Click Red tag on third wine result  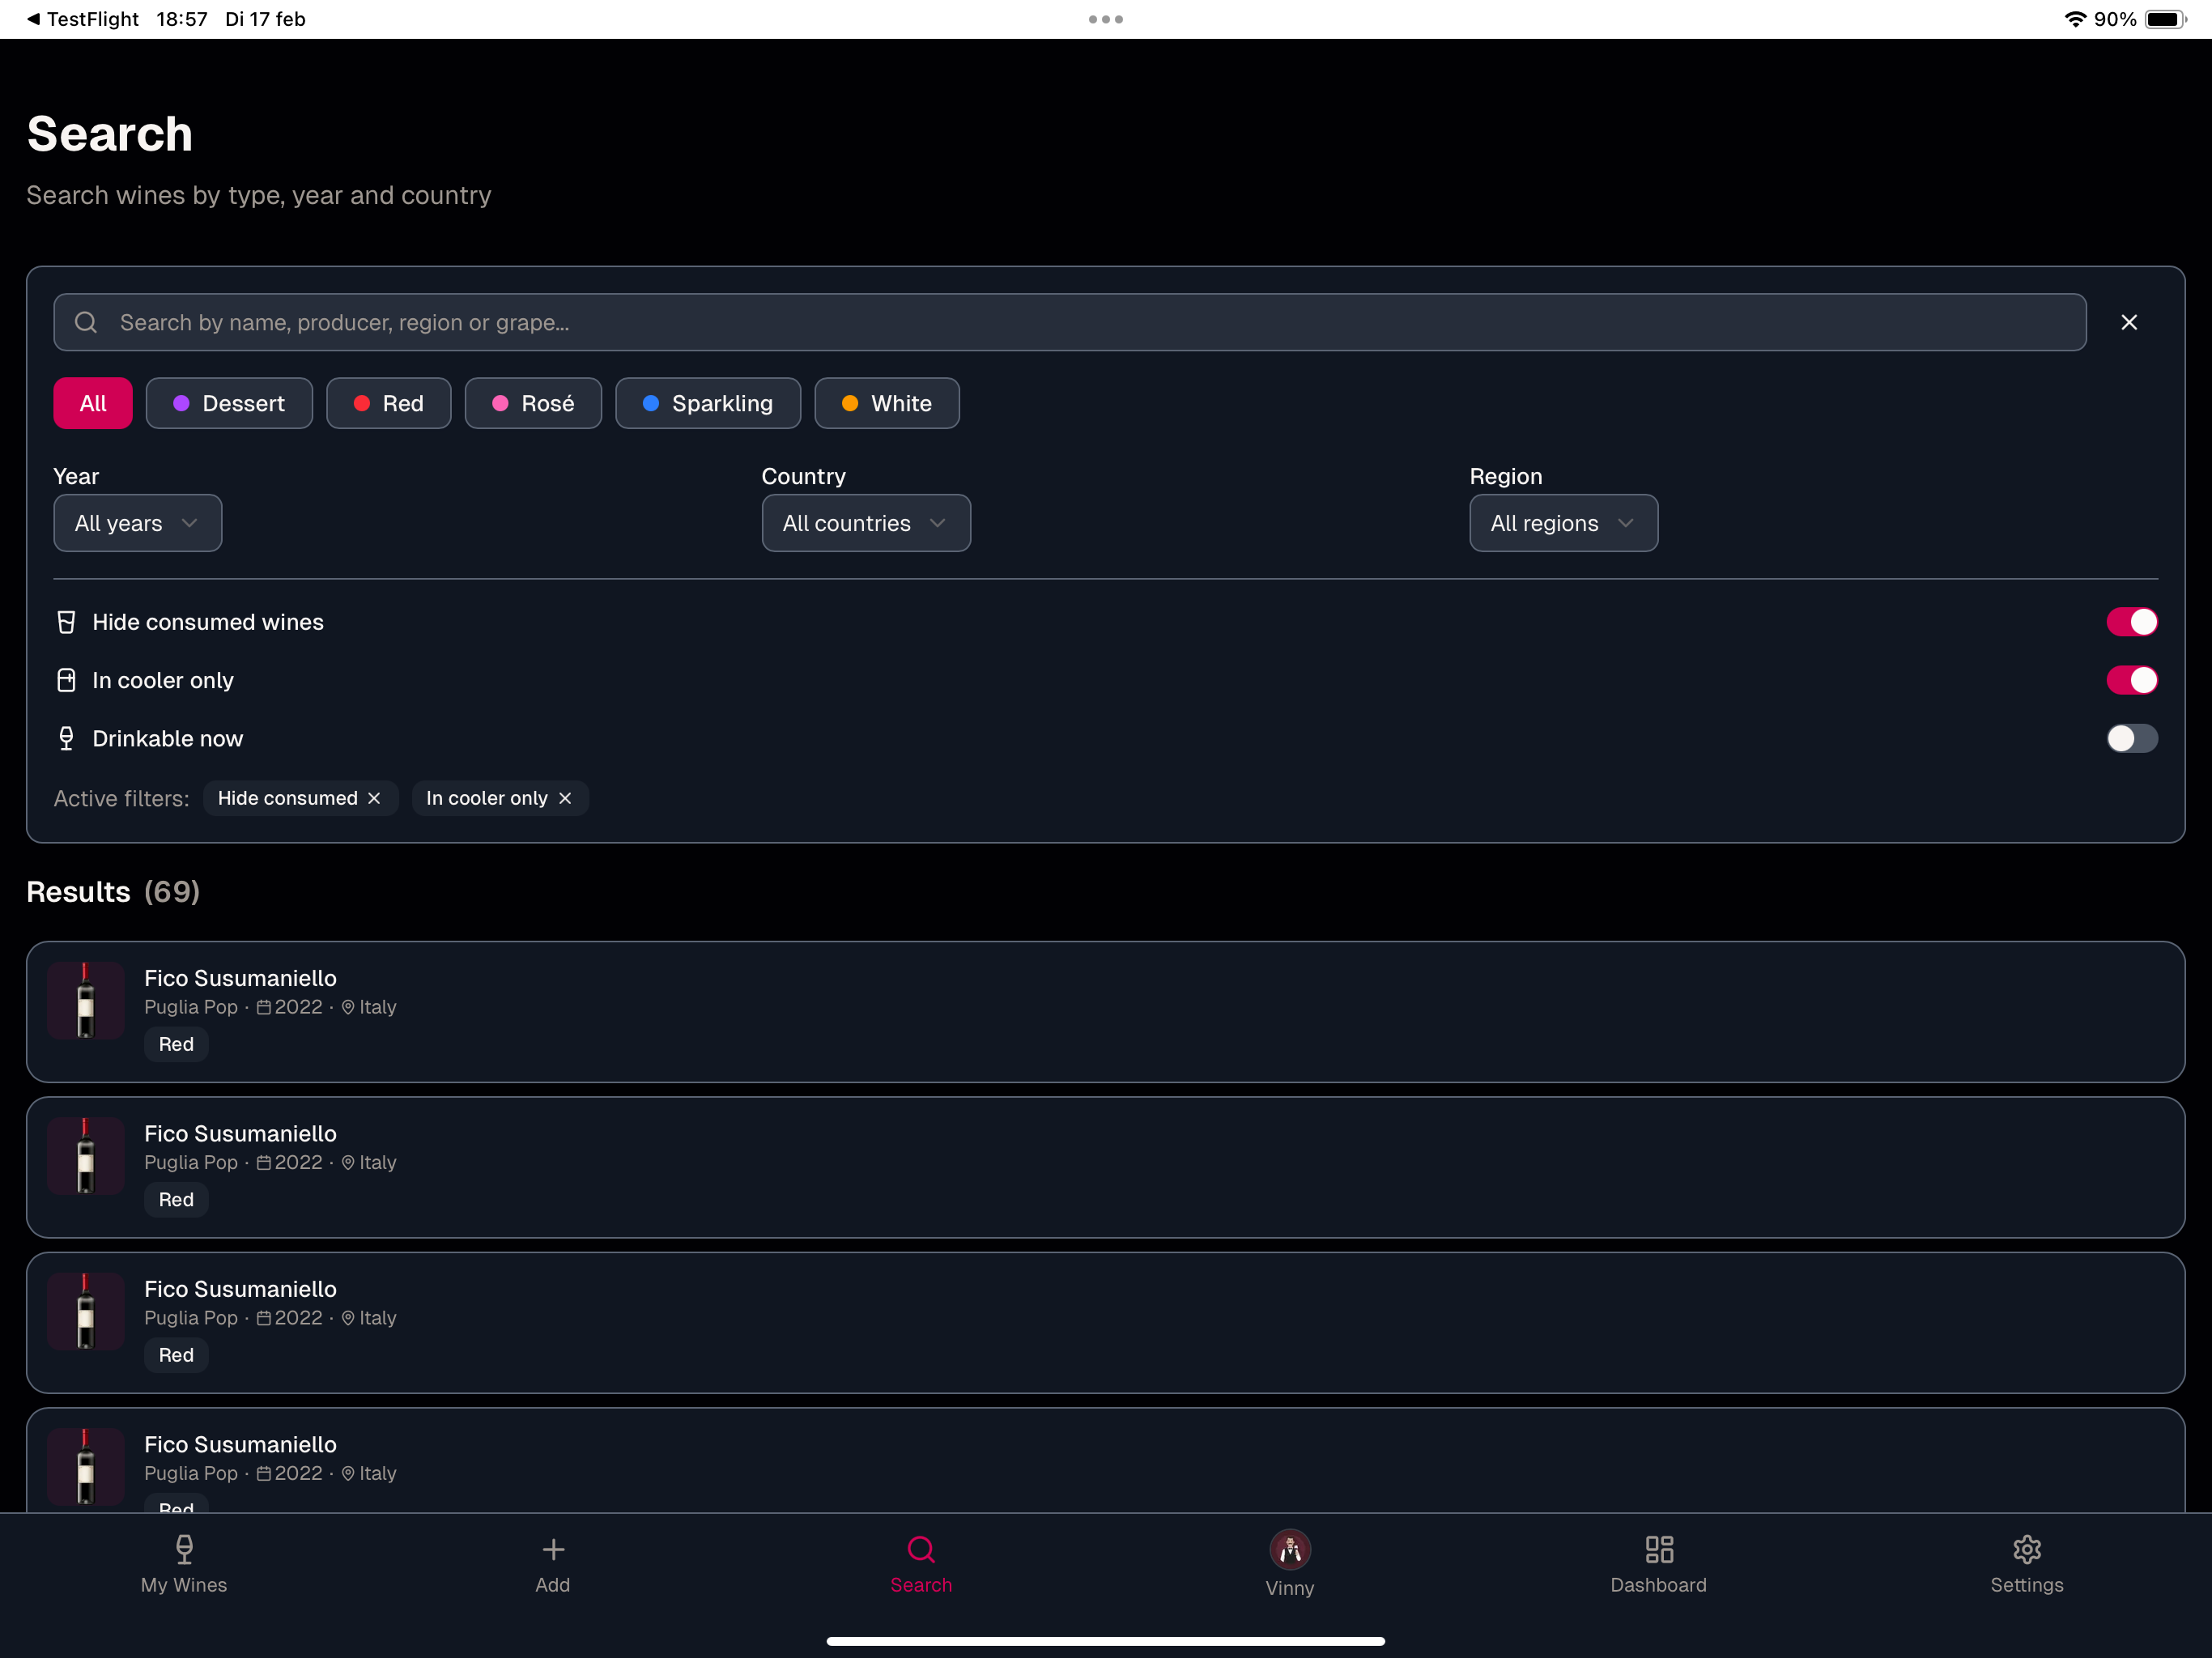click(176, 1355)
